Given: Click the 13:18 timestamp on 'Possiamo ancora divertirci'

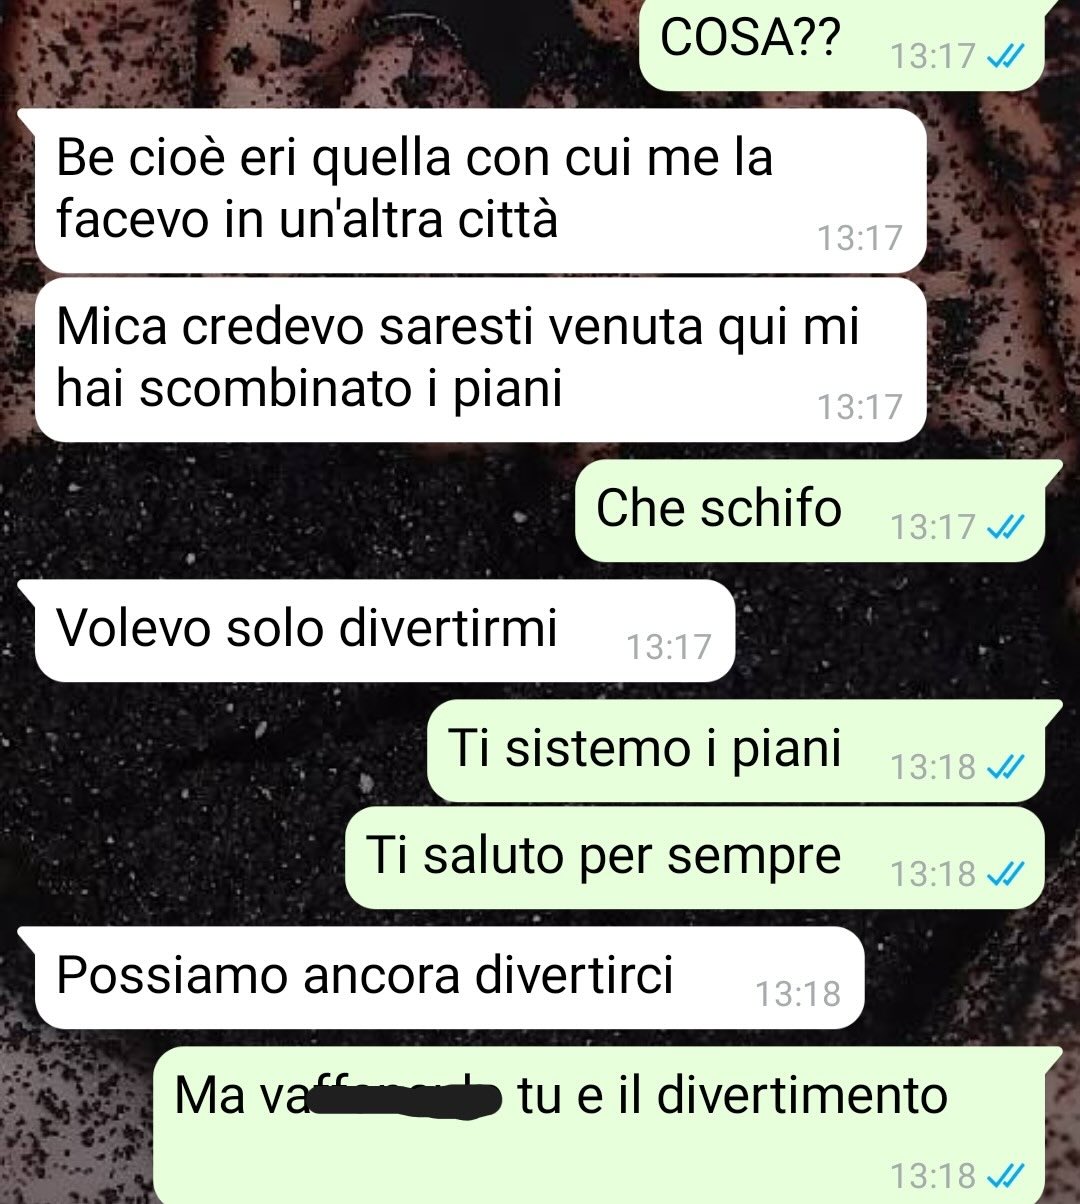Looking at the screenshot, I should pyautogui.click(x=798, y=994).
